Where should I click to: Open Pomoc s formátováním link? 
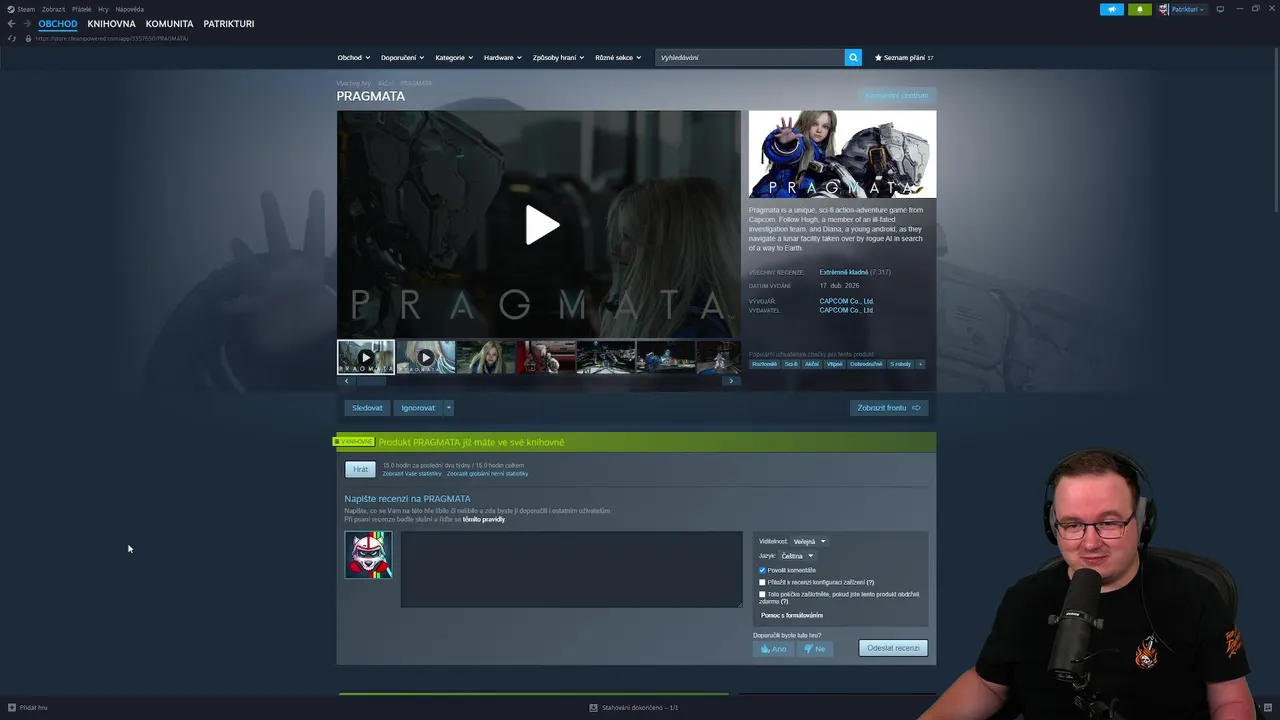tap(791, 615)
